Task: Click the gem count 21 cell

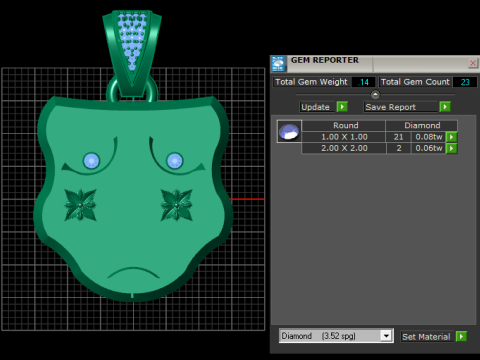Action: [398, 137]
